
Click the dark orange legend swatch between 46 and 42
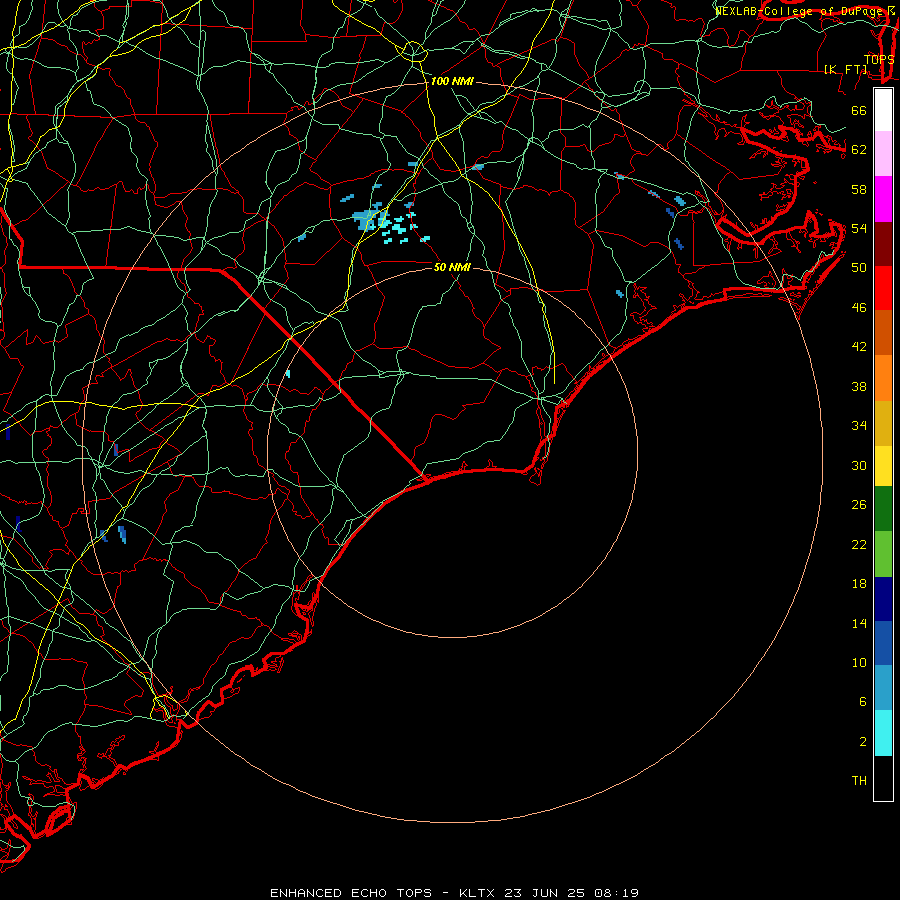[x=883, y=332]
